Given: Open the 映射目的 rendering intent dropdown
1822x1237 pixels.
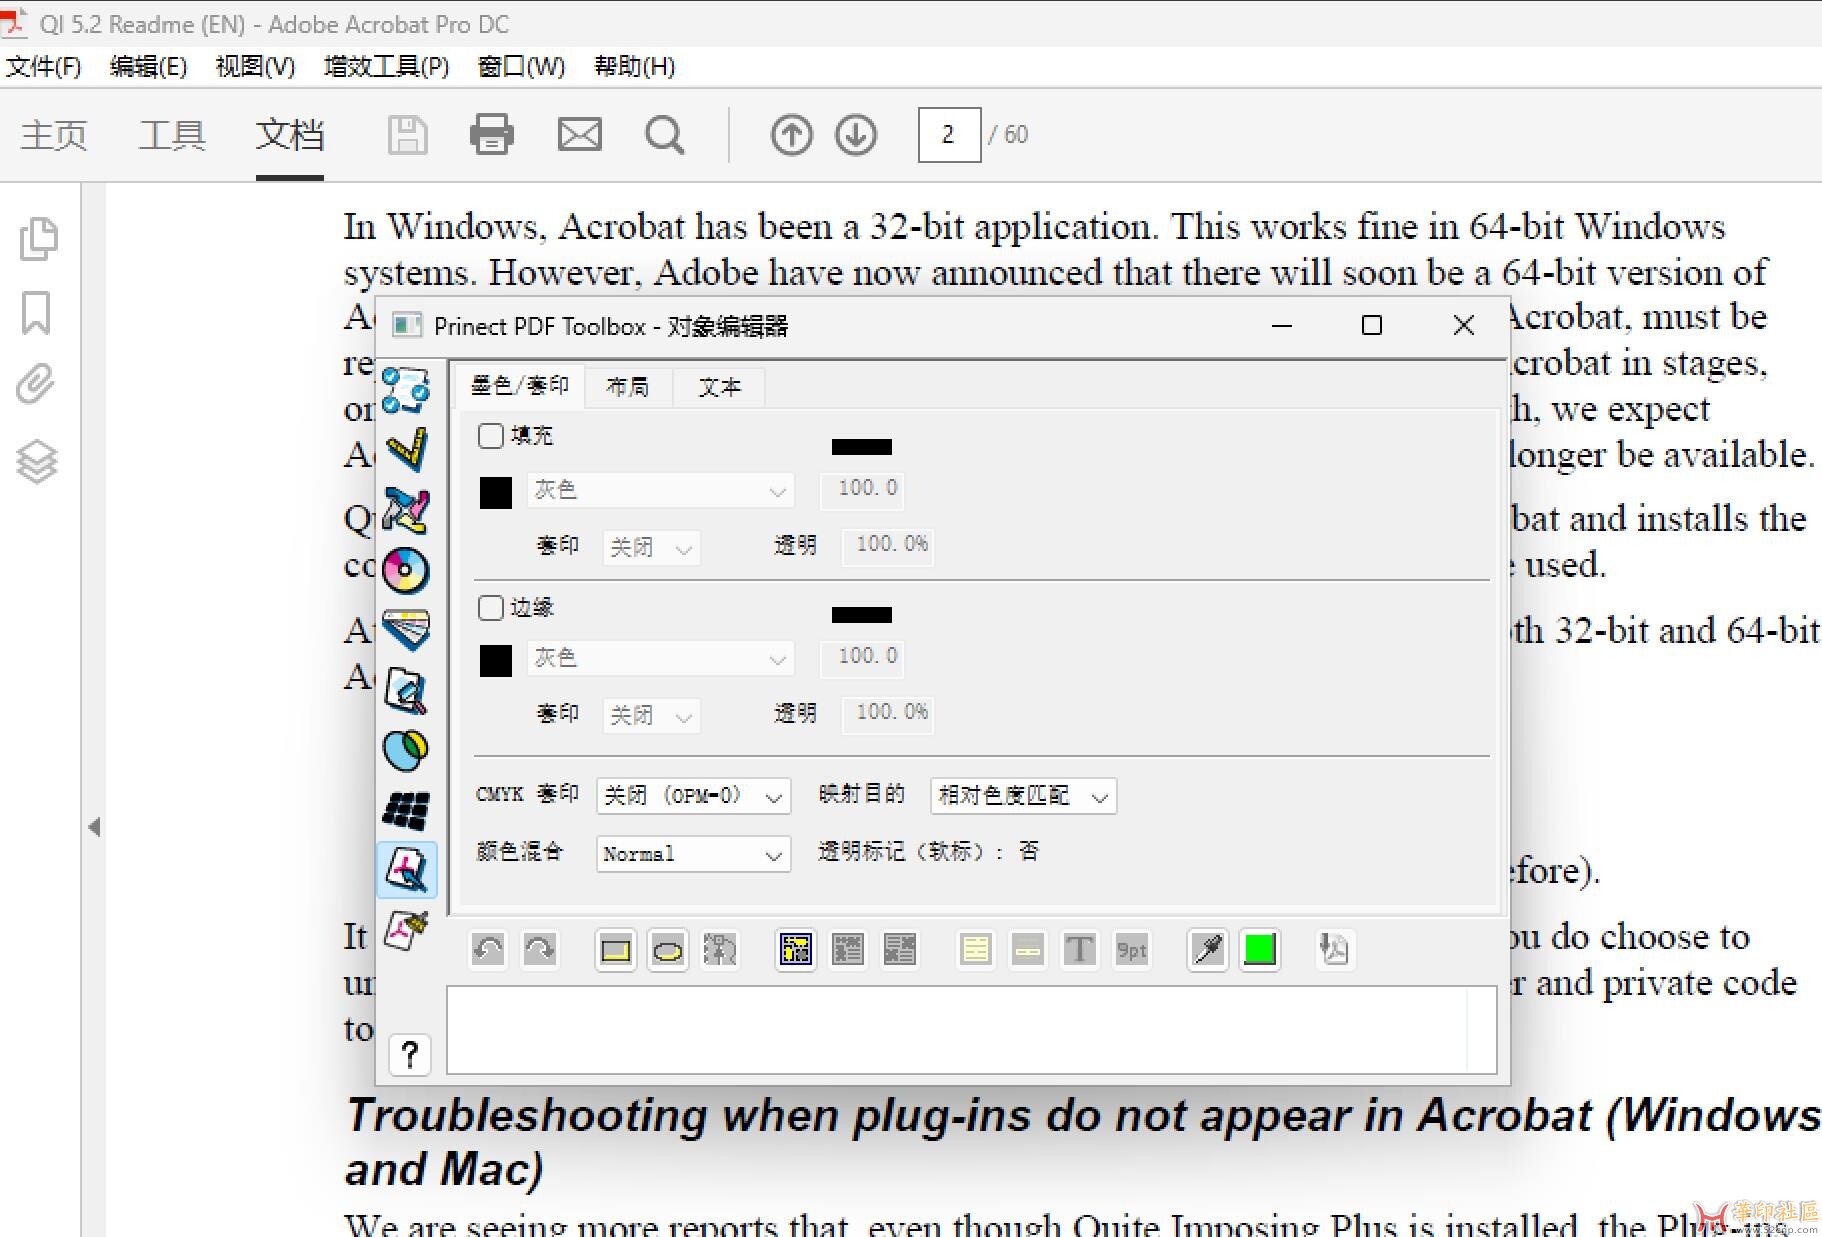Looking at the screenshot, I should pyautogui.click(x=1022, y=796).
